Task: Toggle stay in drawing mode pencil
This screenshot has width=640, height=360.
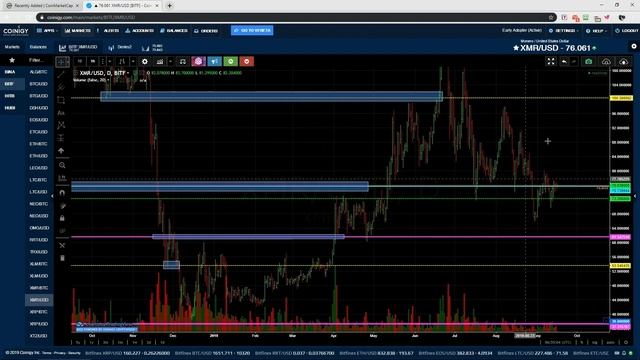Action: tap(62, 206)
